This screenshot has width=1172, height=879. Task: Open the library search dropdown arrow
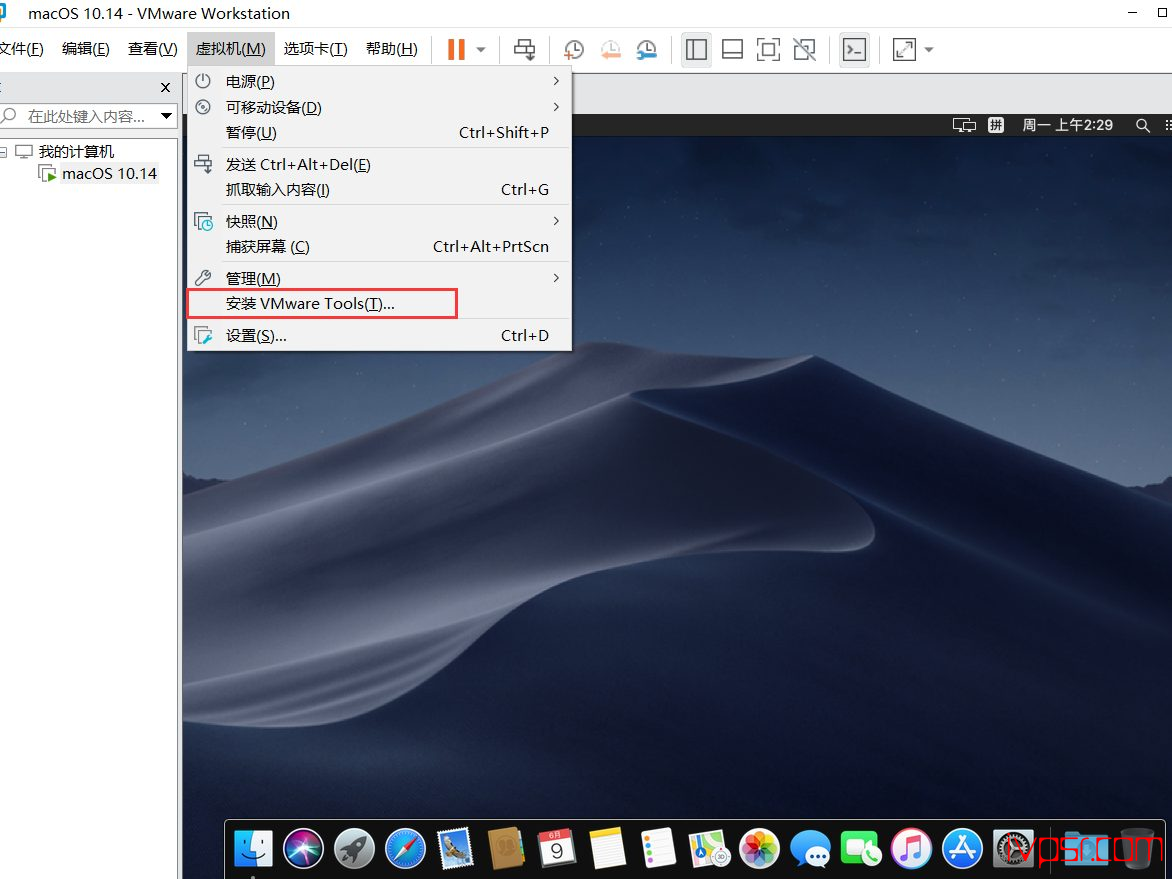167,117
